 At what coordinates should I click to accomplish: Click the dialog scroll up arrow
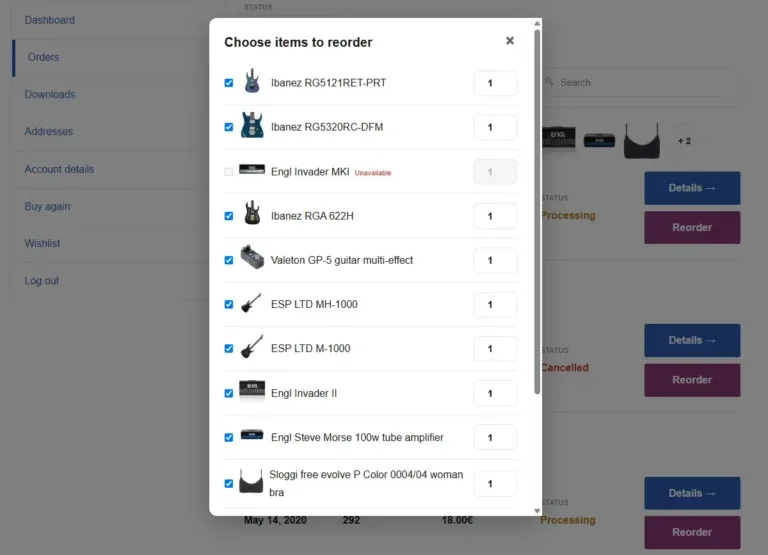click(x=537, y=23)
